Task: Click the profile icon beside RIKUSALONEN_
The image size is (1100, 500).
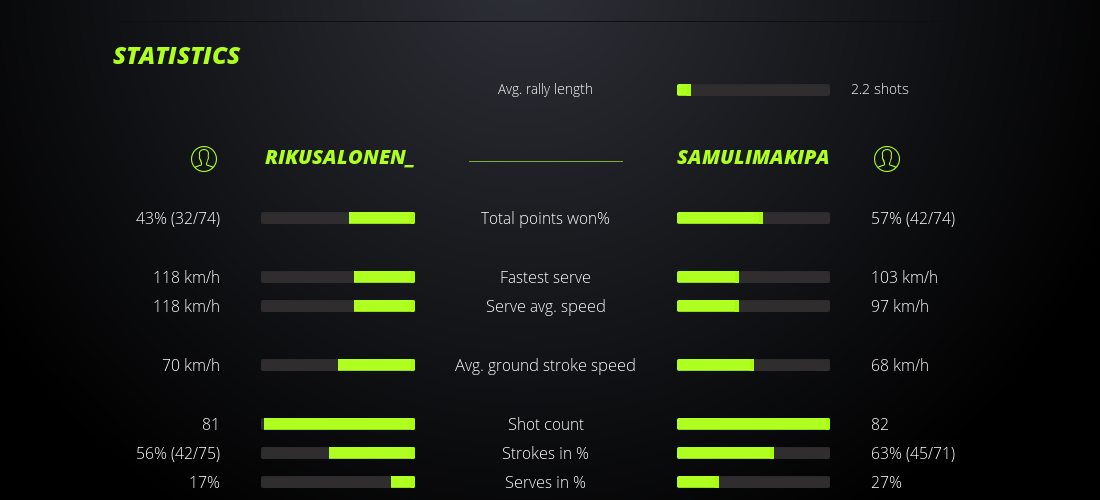Action: point(204,158)
